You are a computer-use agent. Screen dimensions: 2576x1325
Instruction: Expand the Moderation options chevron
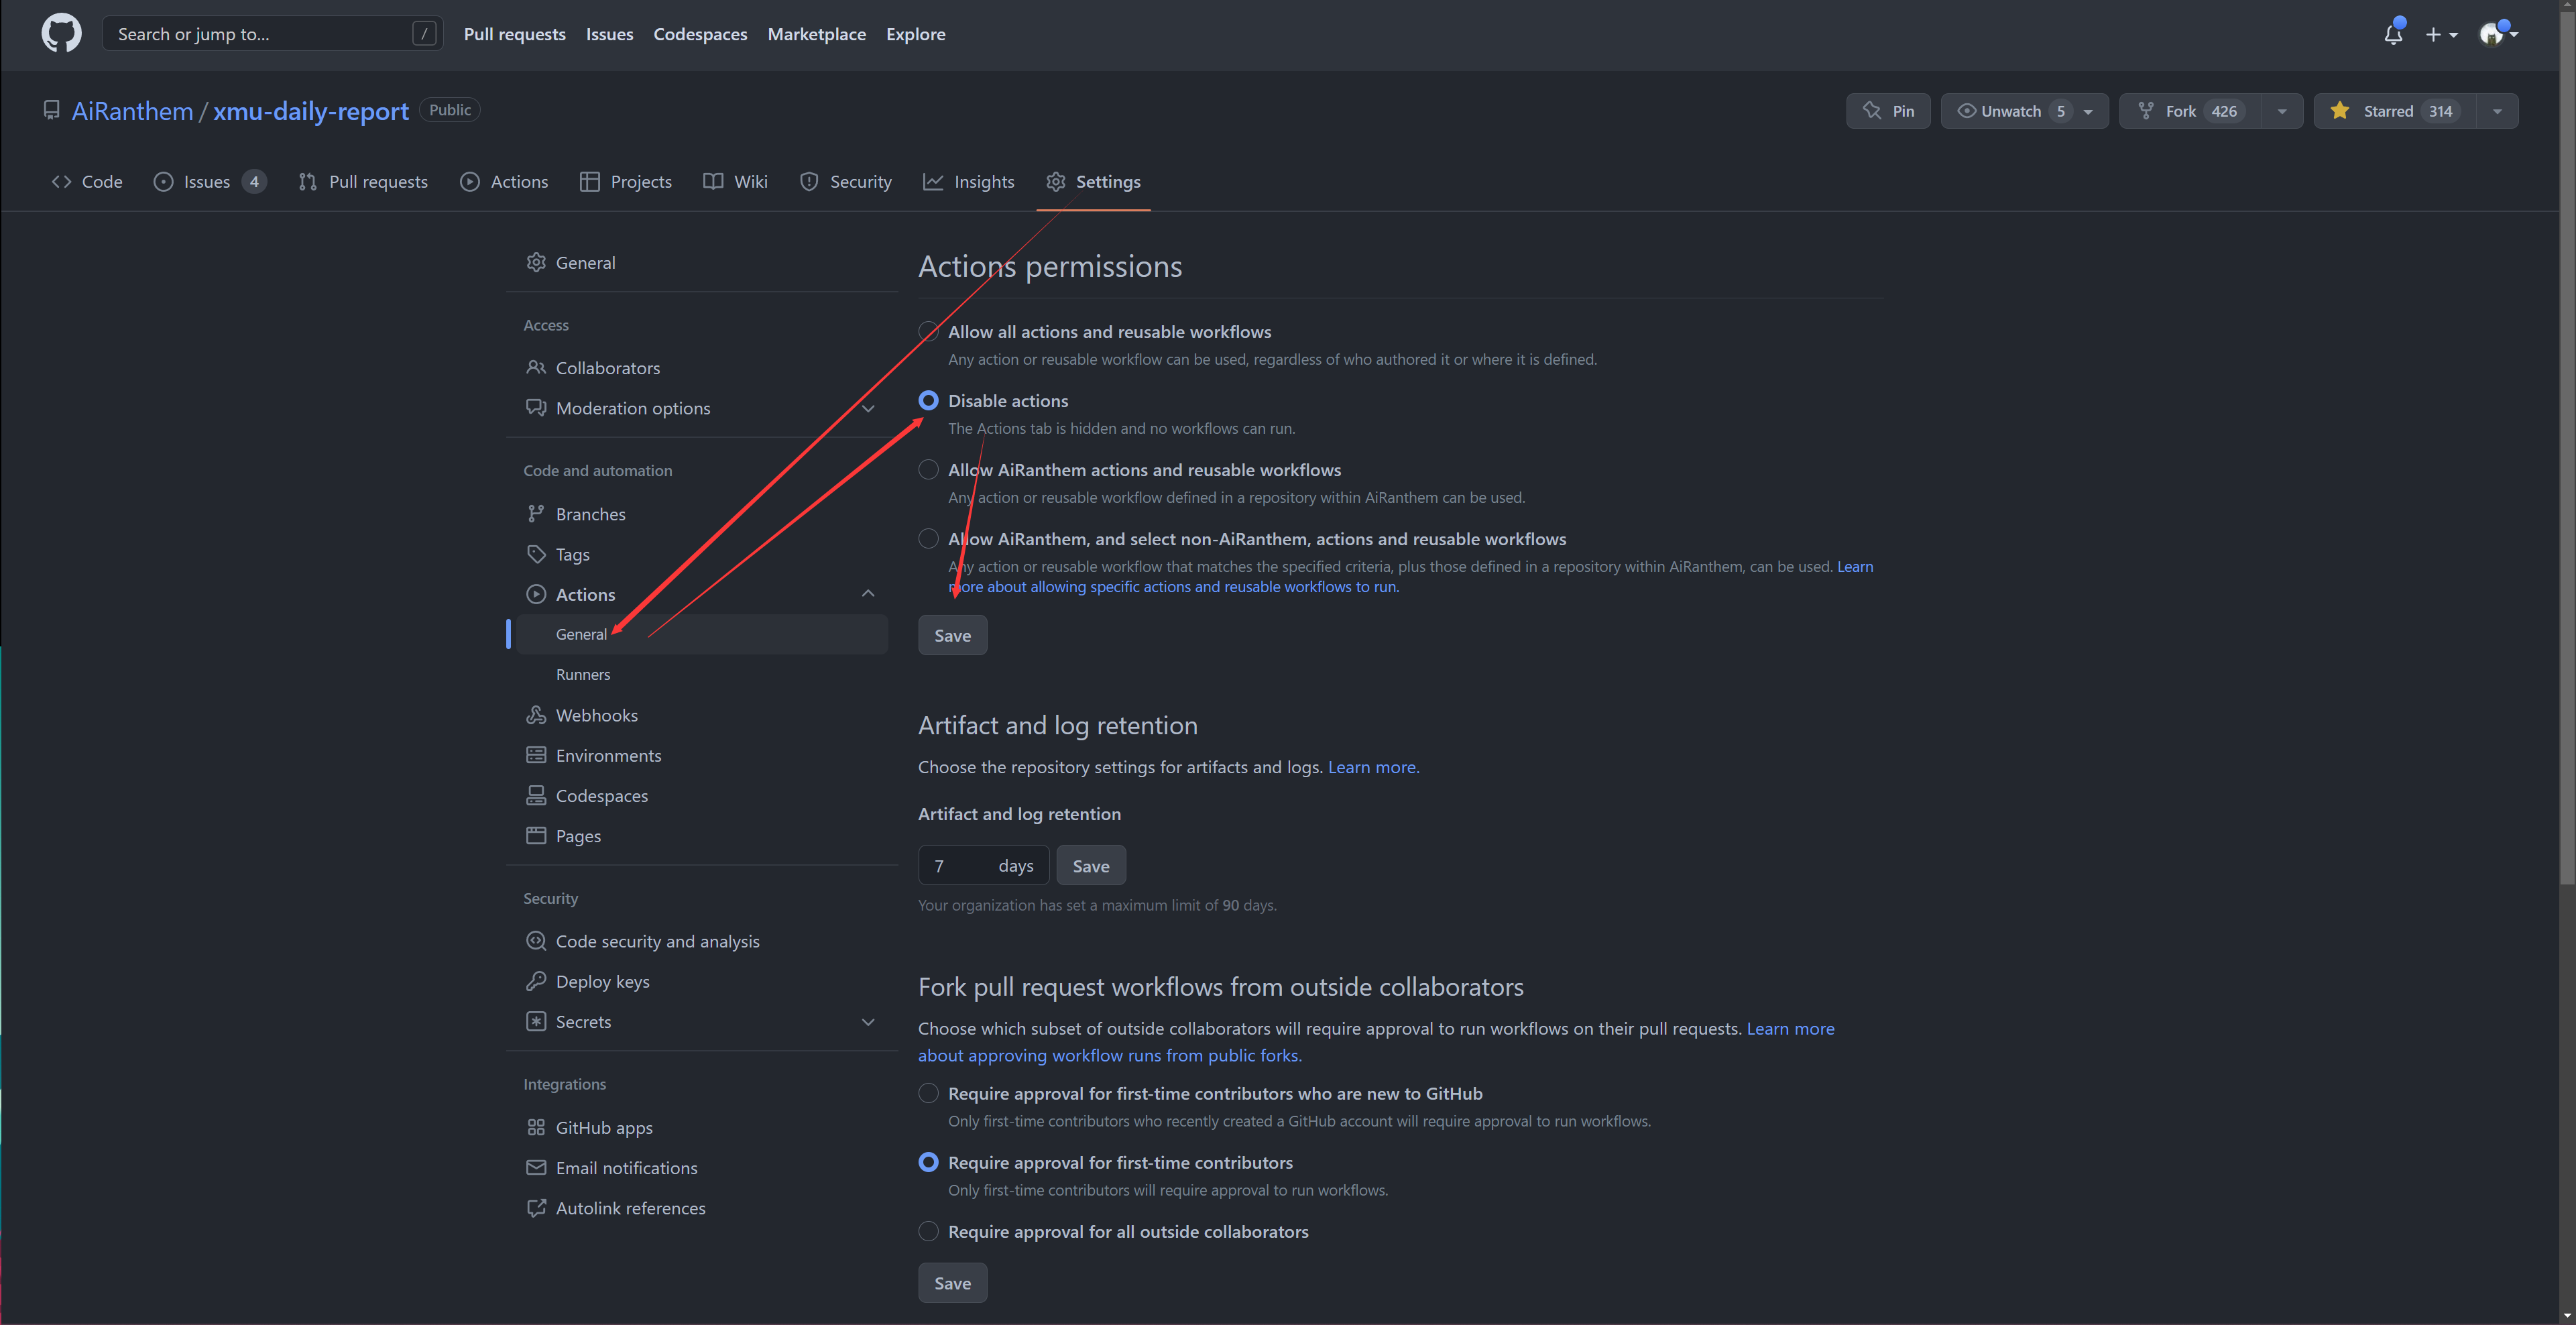[x=867, y=408]
